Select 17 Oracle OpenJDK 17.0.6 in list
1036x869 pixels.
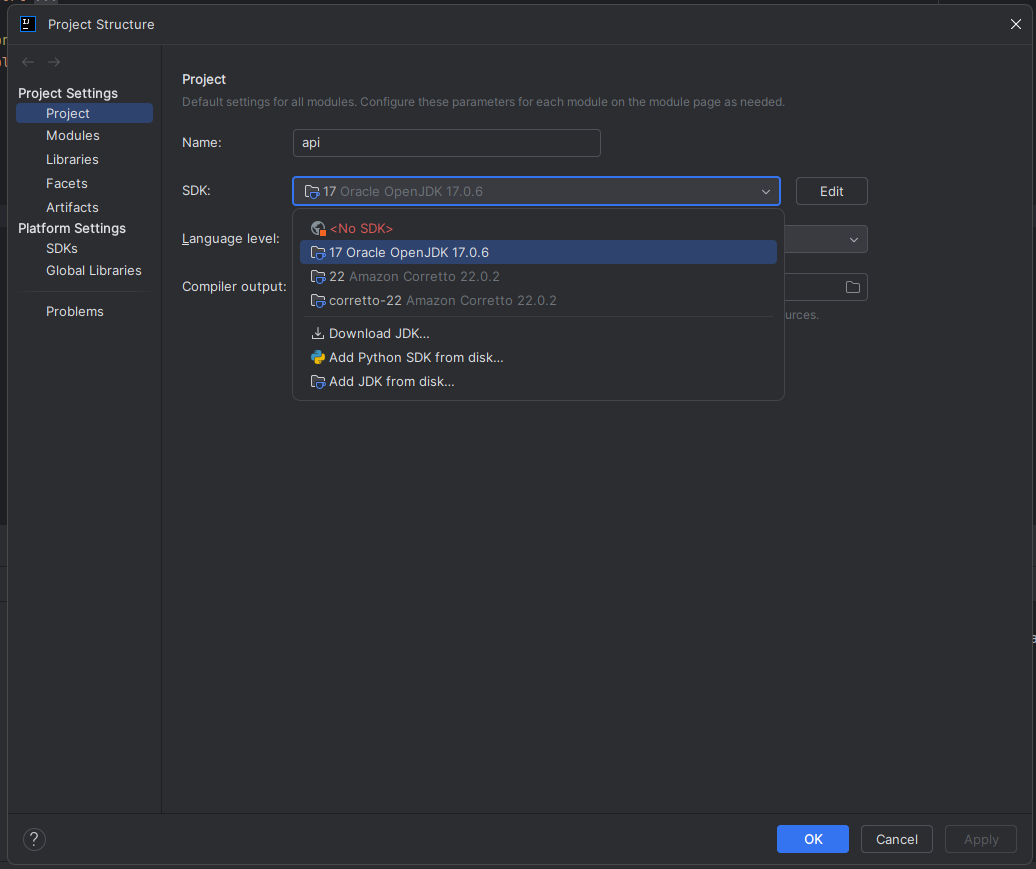[538, 252]
